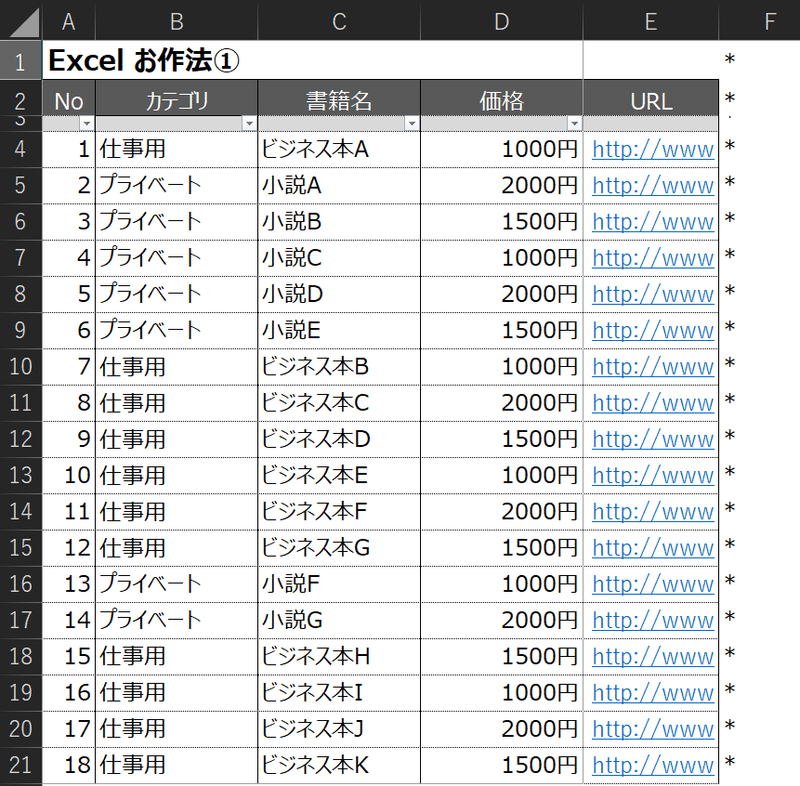
Task: Click the 書籍名 header cell
Action: pyautogui.click(x=339, y=100)
